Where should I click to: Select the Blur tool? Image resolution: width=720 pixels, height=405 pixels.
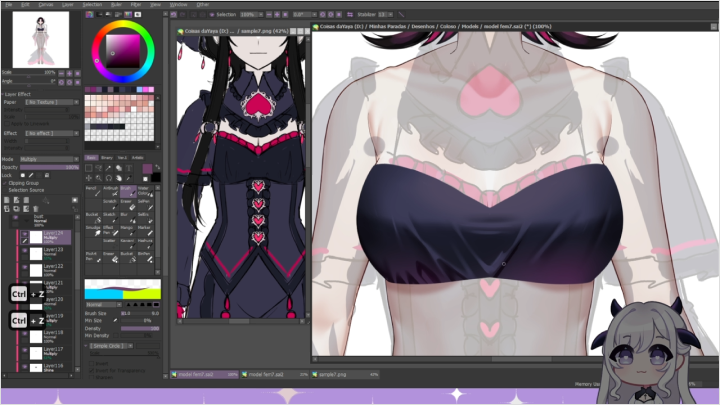click(128, 217)
